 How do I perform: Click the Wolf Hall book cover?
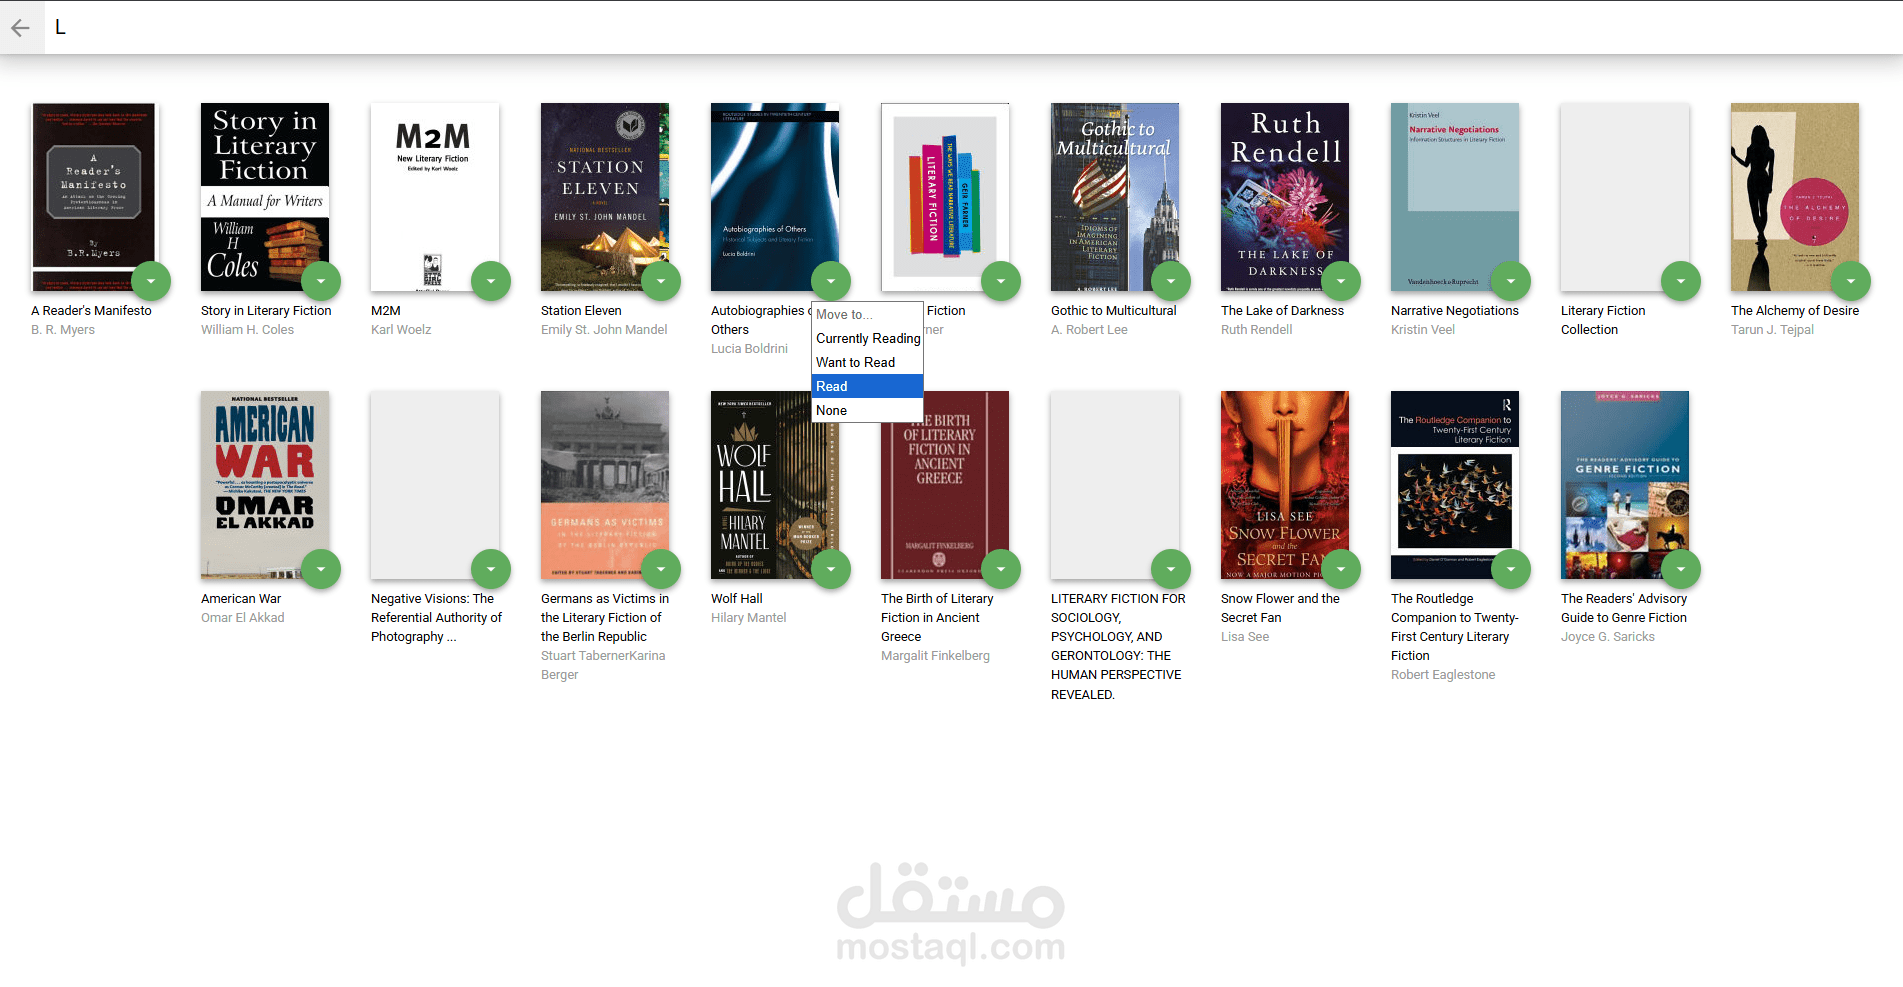click(775, 485)
